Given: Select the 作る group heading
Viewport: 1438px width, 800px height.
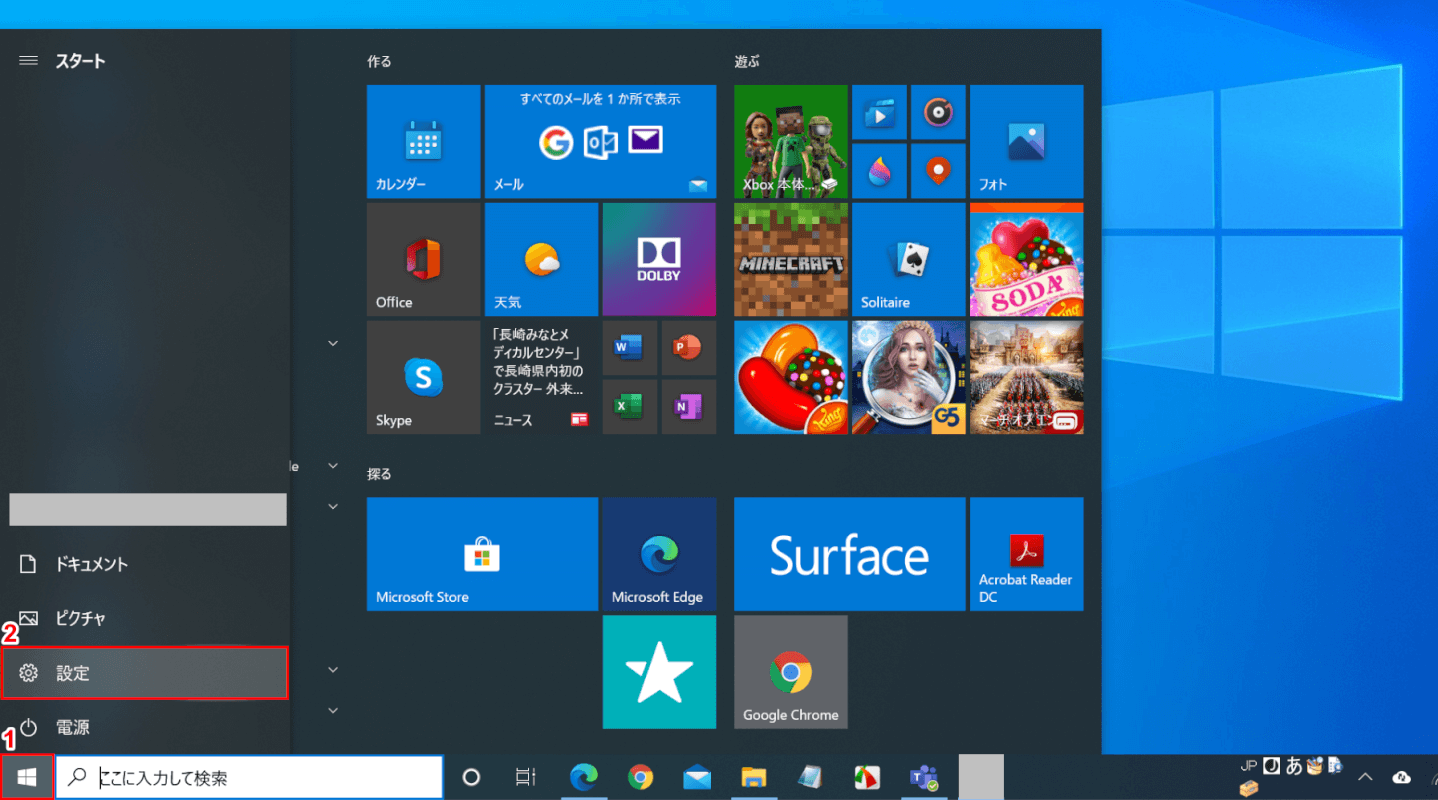Looking at the screenshot, I should [379, 61].
